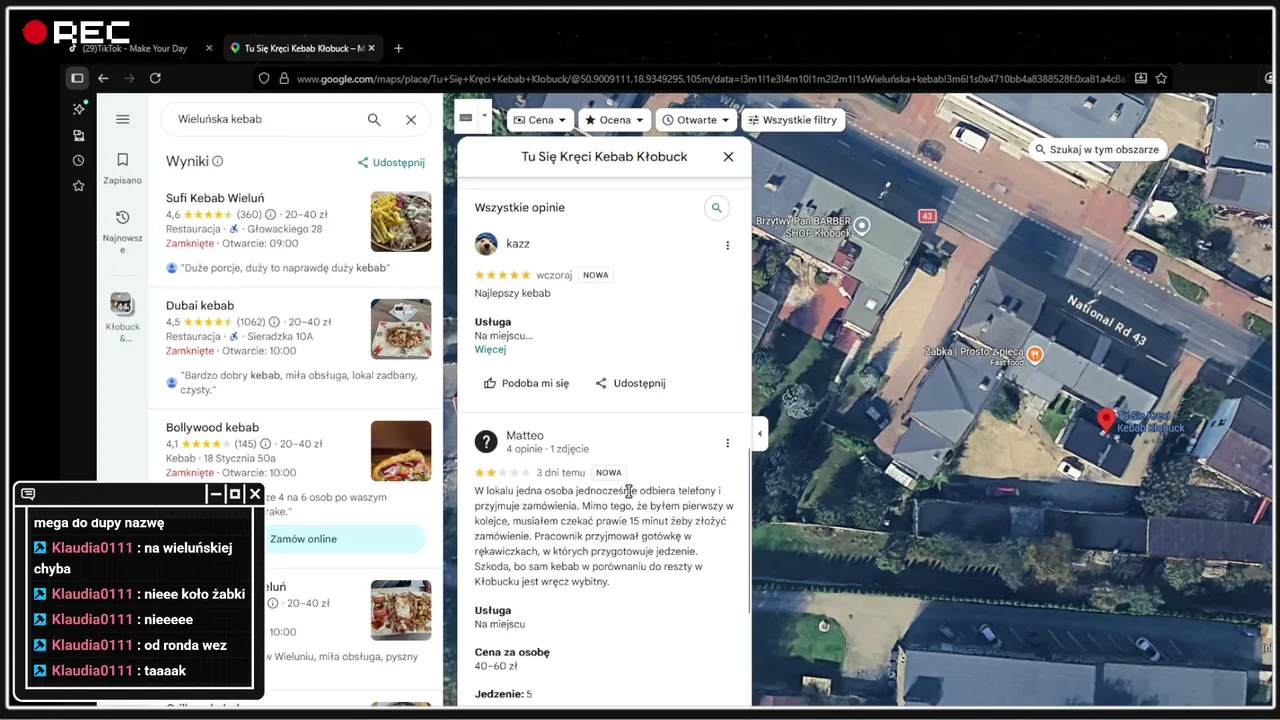Open more options for the Matteo review
This screenshot has width=1280, height=720.
pos(727,443)
